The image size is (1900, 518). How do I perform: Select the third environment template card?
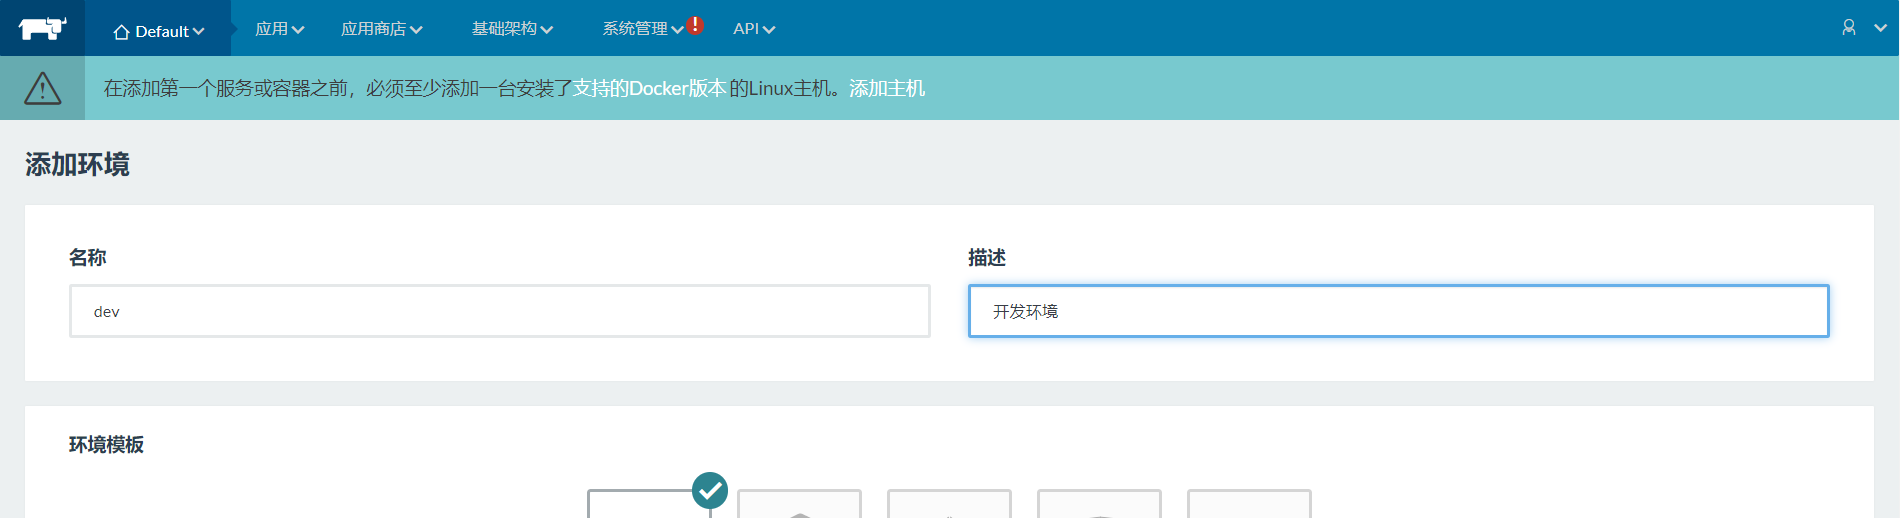[x=949, y=504]
